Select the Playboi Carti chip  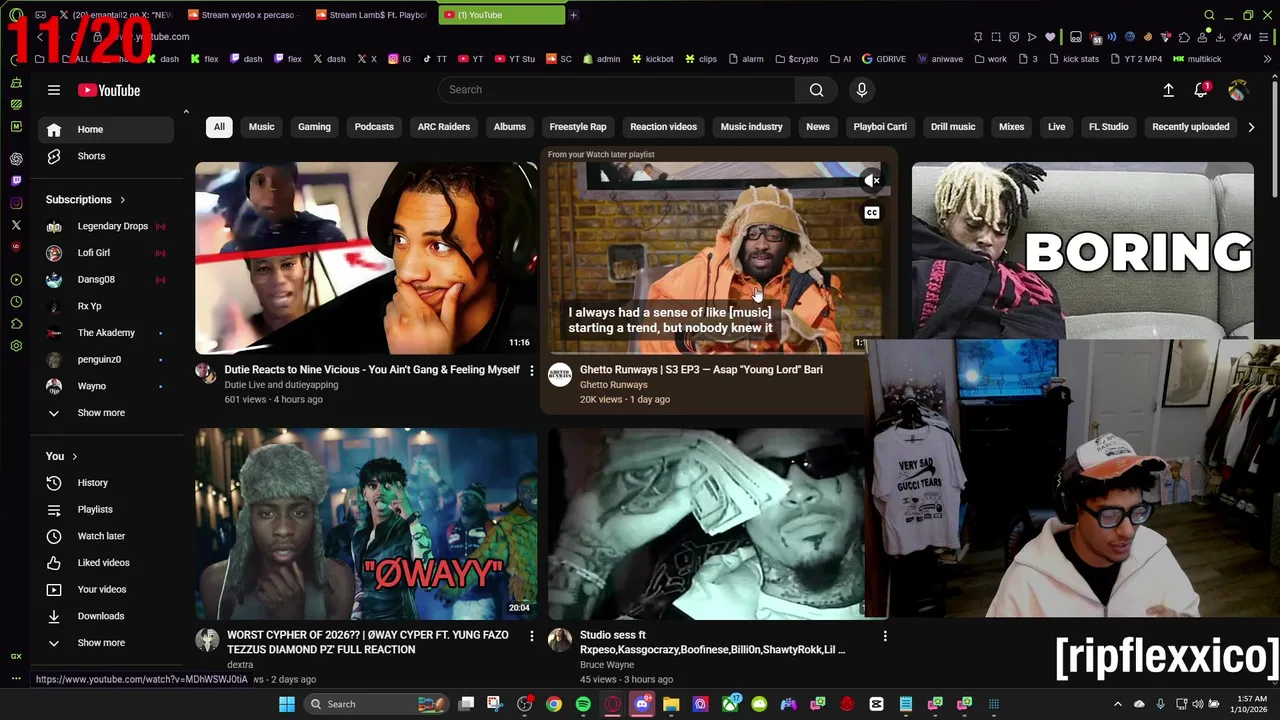pyautogui.click(x=880, y=127)
